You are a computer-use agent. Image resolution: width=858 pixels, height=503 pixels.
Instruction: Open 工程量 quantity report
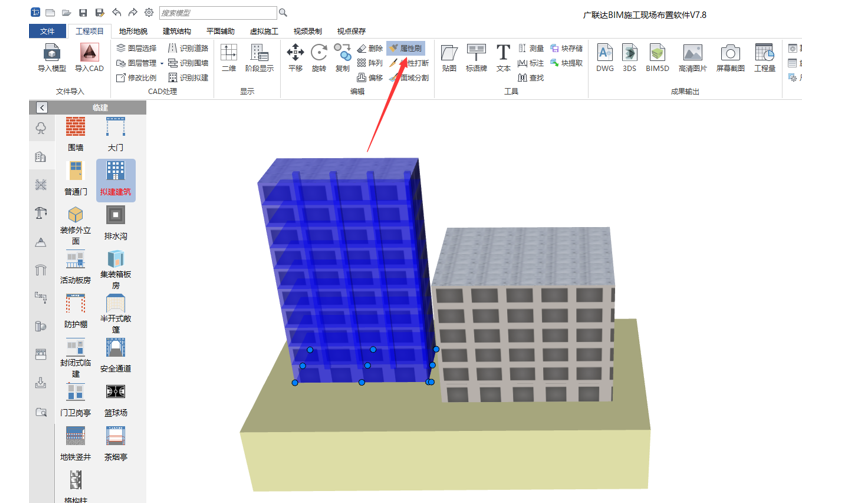coord(764,57)
